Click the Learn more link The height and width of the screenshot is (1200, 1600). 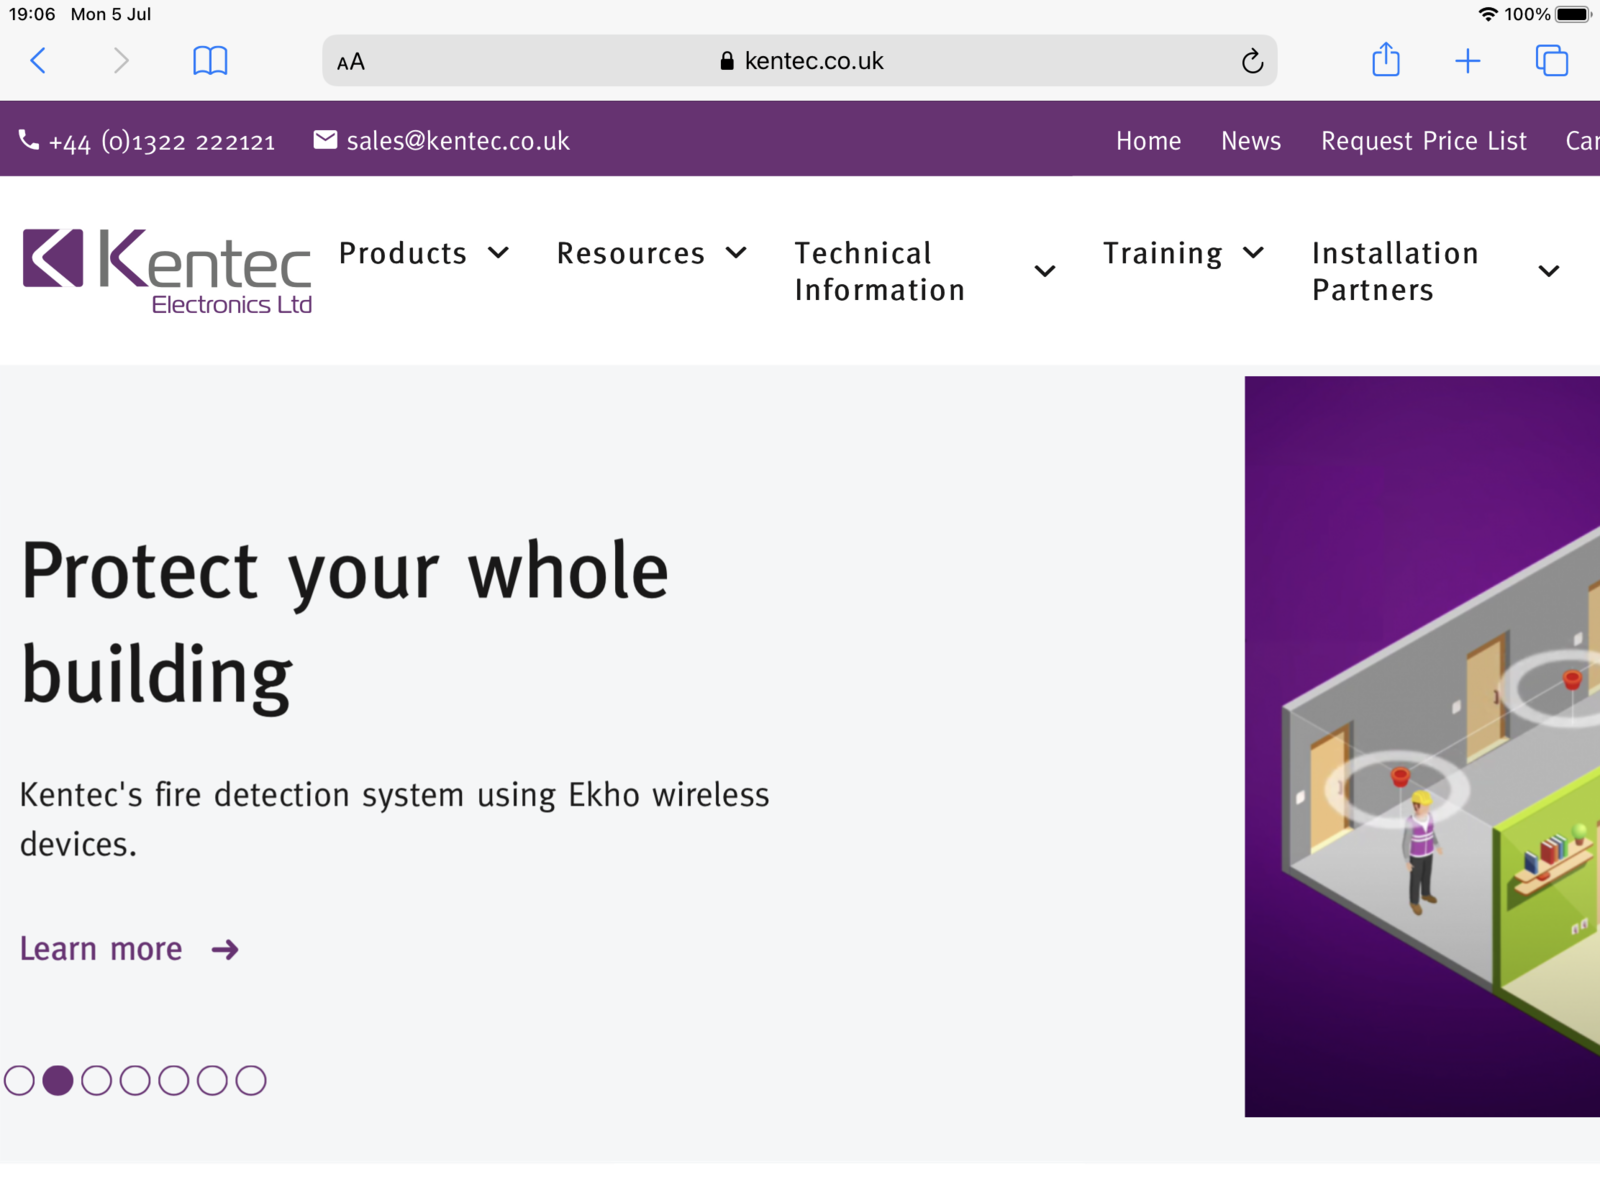click(x=129, y=948)
